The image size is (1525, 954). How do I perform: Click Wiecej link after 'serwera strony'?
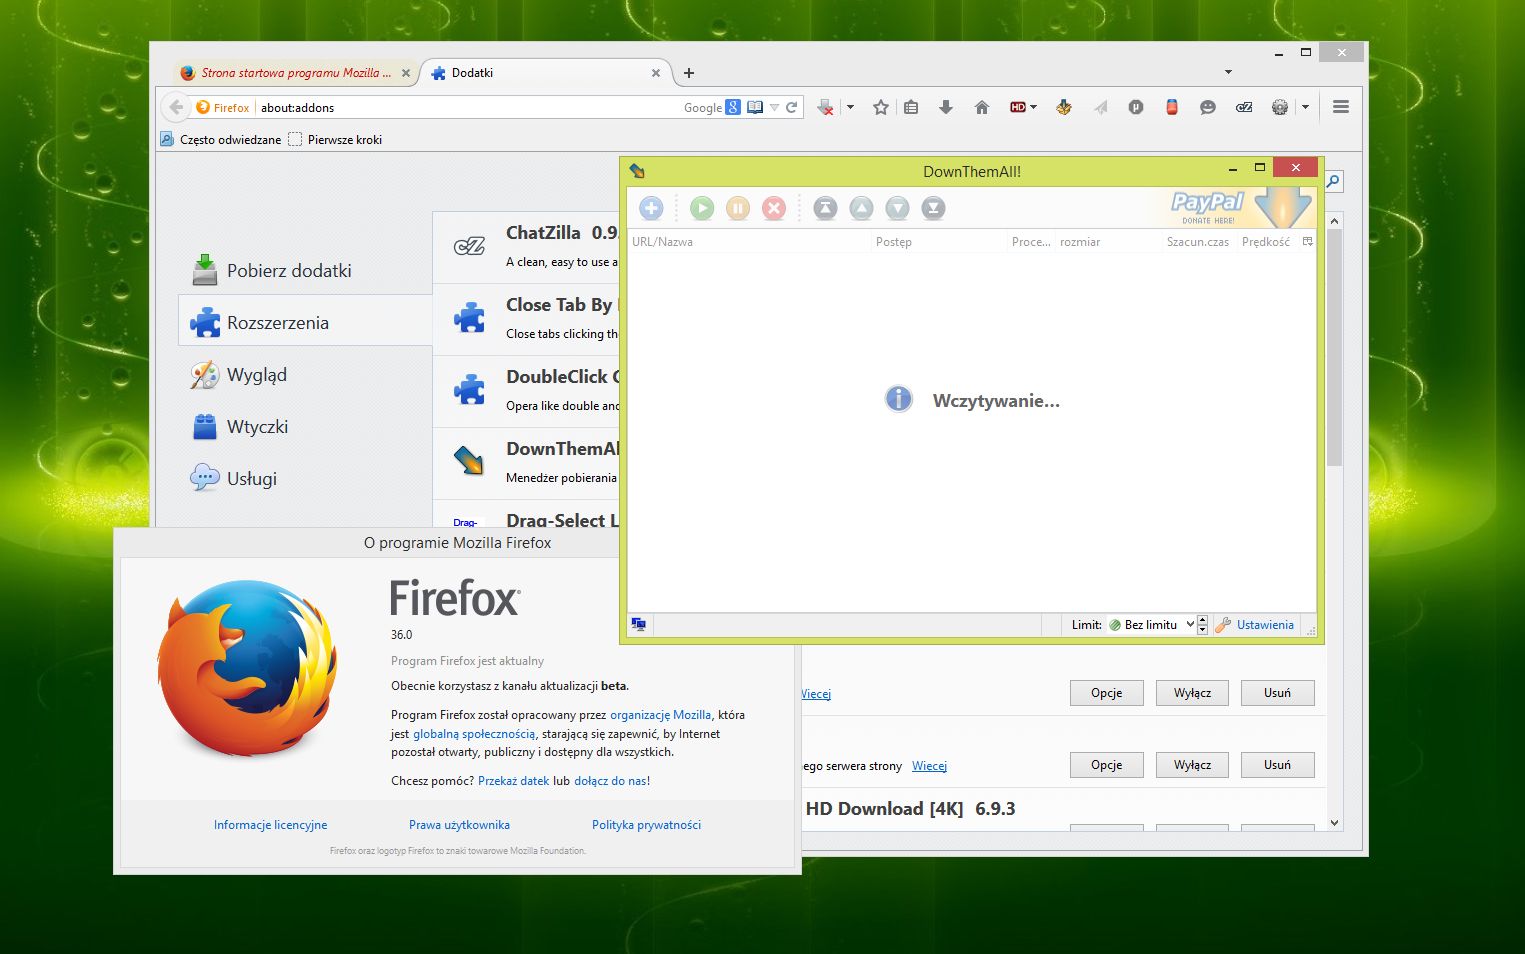929,766
